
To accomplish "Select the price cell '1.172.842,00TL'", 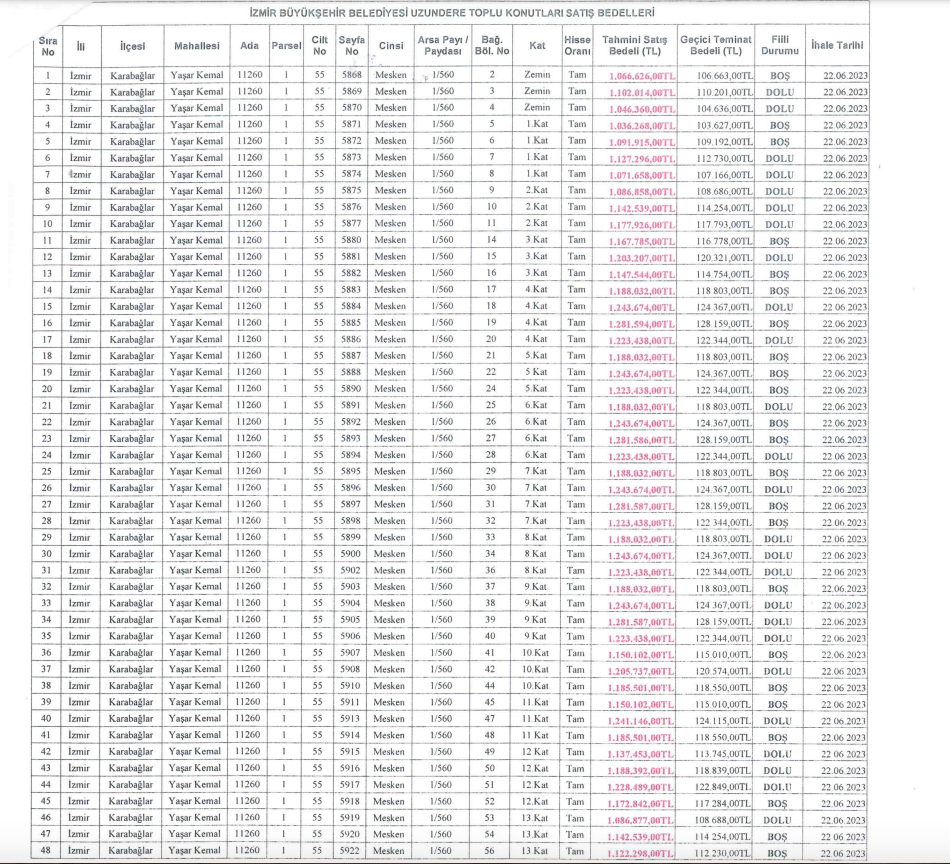I will [640, 804].
